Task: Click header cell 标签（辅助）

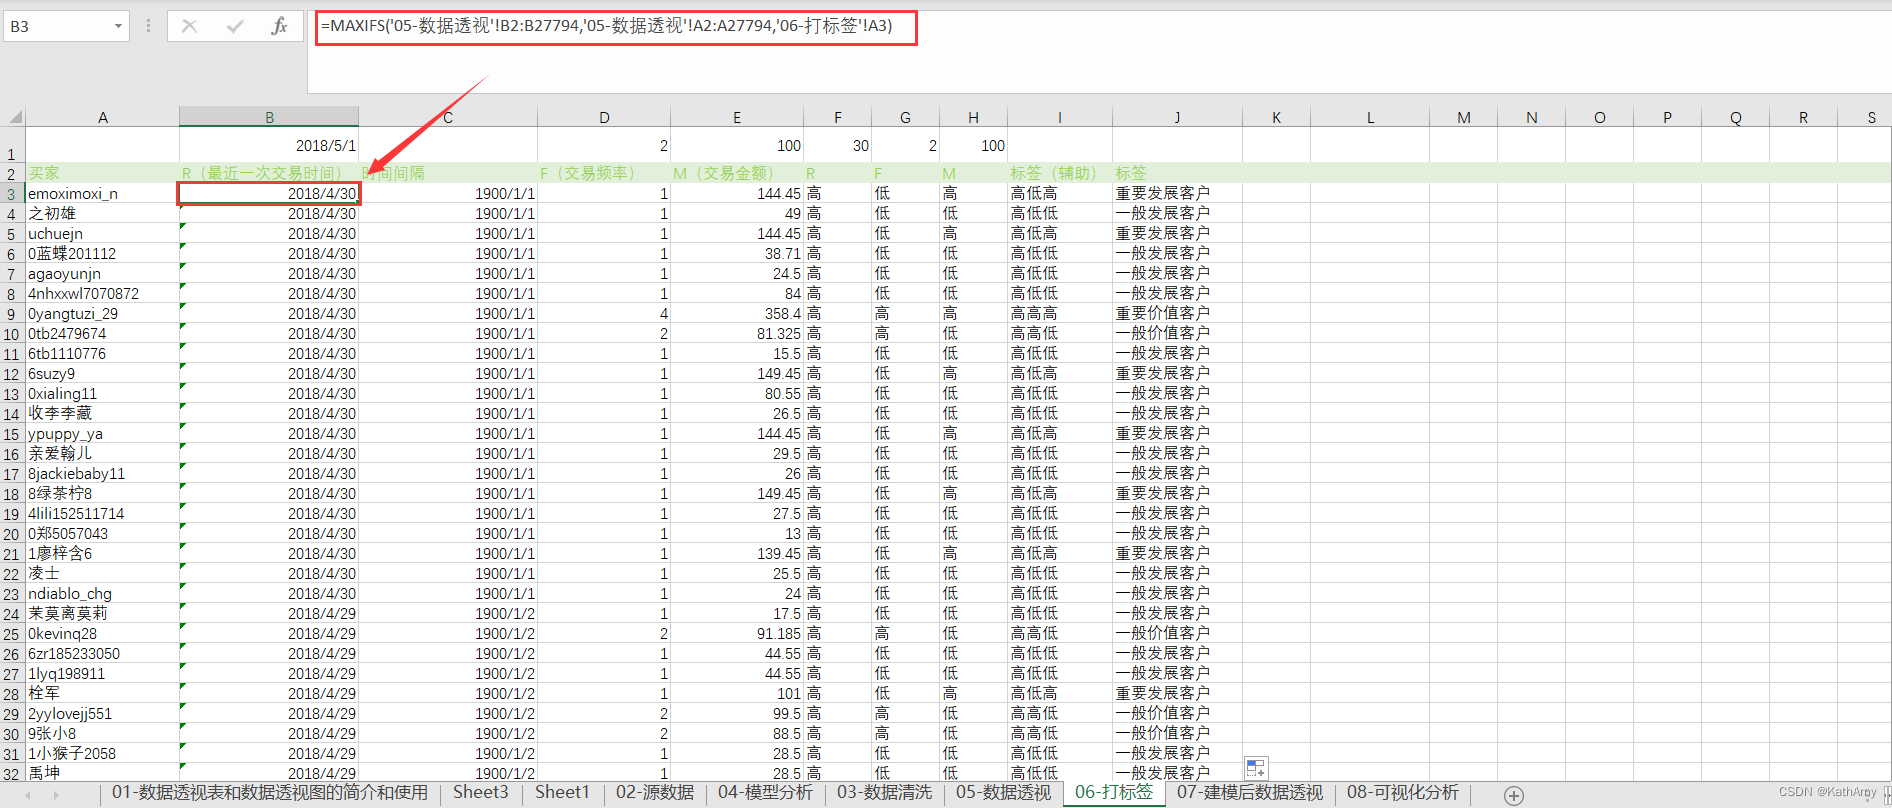Action: tap(1060, 173)
